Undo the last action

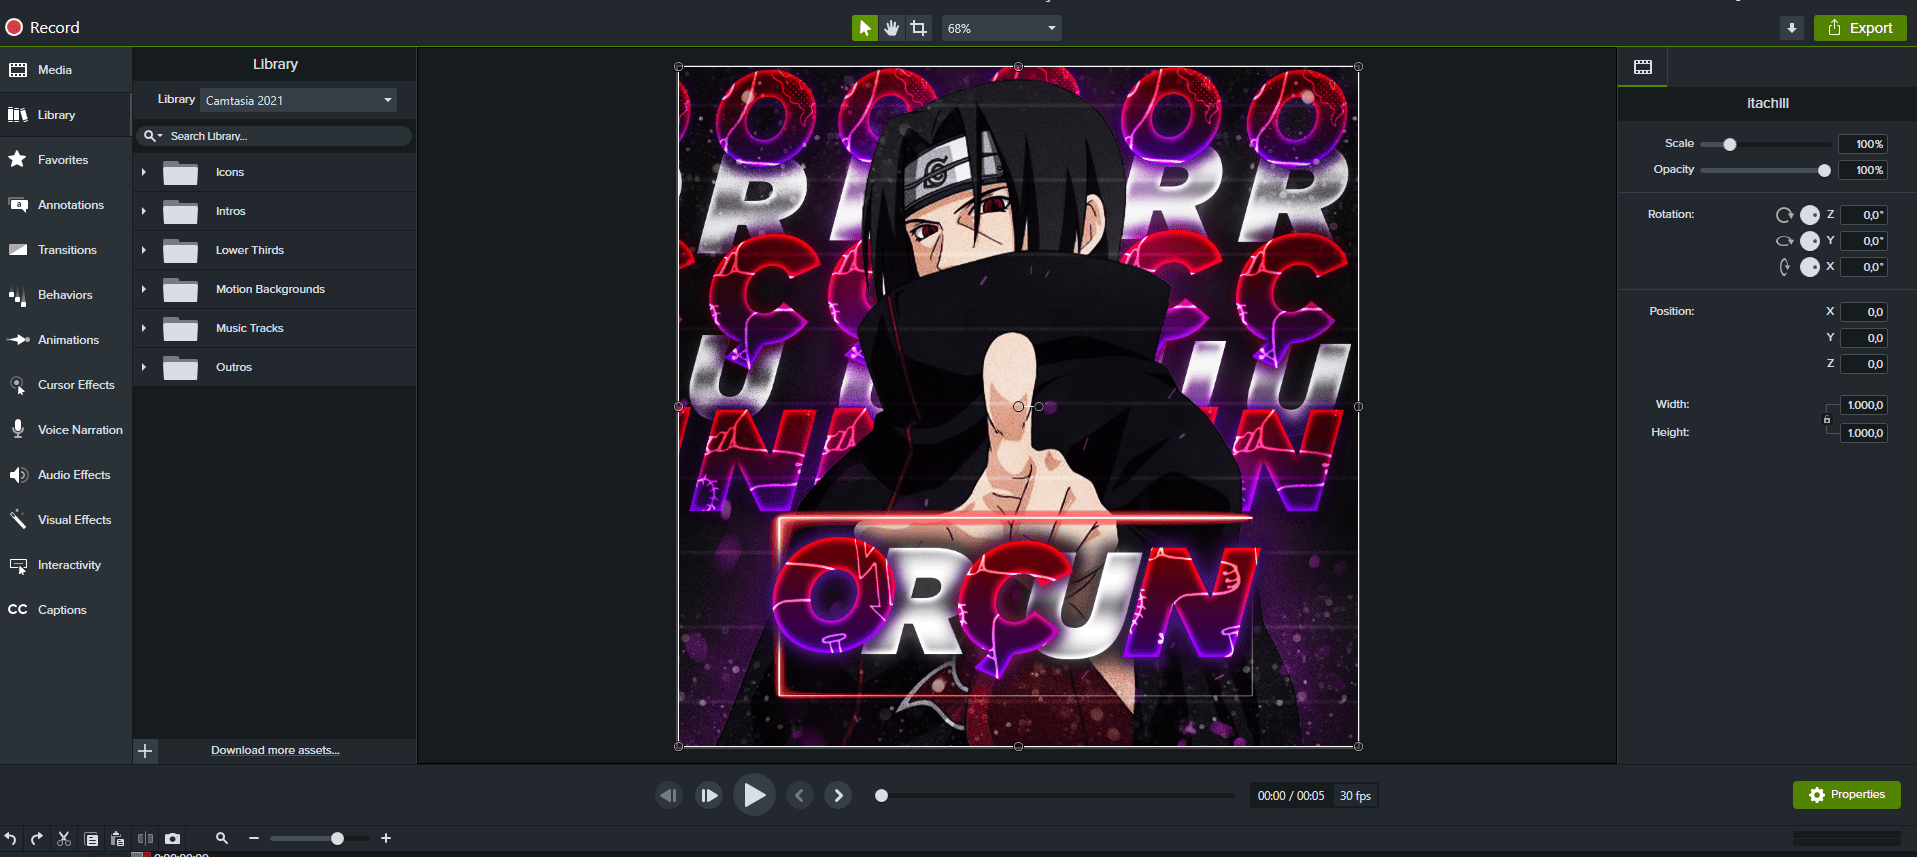coord(10,839)
